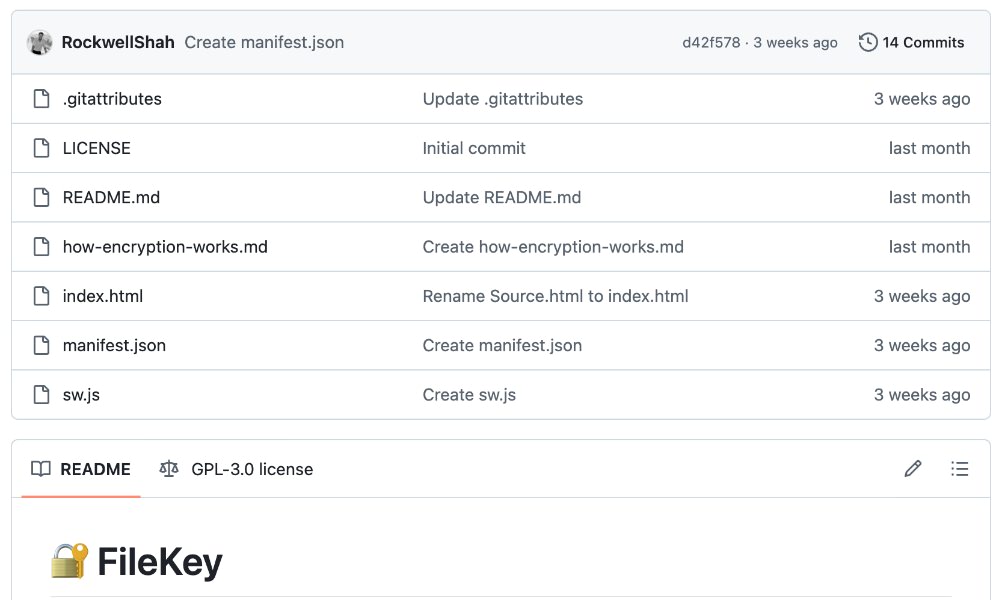This screenshot has width=1000, height=600.
Task: Click the license scale icon
Action: point(169,469)
